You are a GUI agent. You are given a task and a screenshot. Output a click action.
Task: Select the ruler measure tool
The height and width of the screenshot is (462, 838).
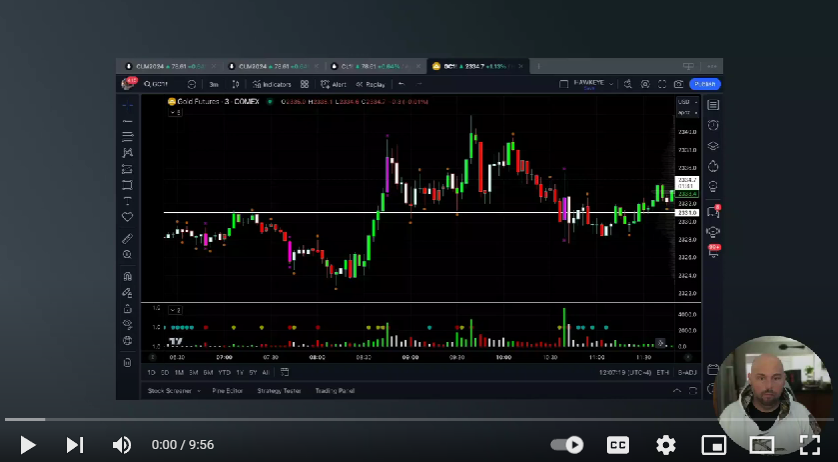pos(127,239)
